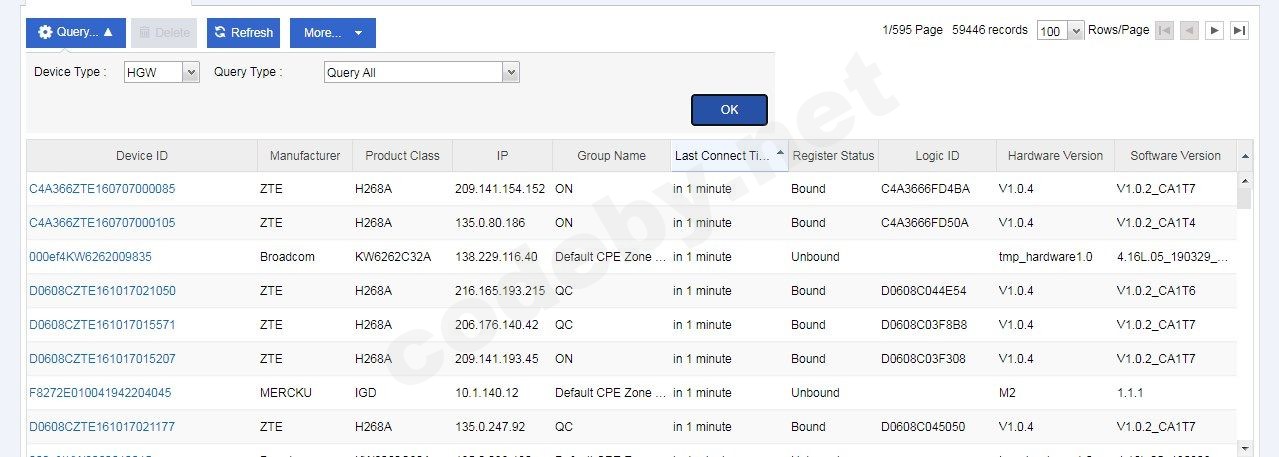Click the greyed-out Delete button
Screen dimensions: 1279x457
(x=165, y=33)
